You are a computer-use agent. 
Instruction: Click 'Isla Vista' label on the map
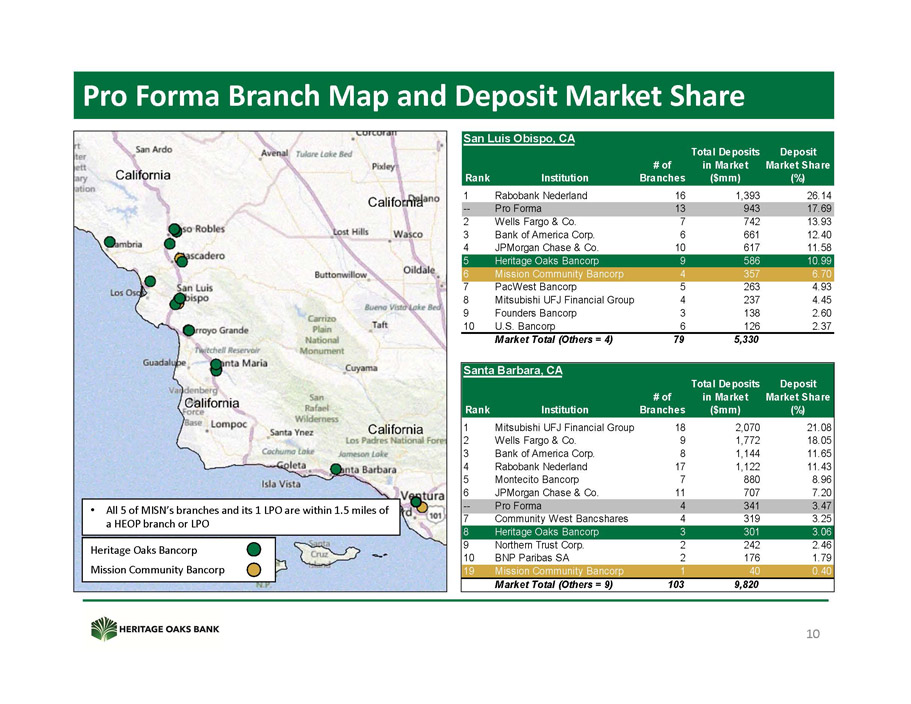pyautogui.click(x=281, y=484)
